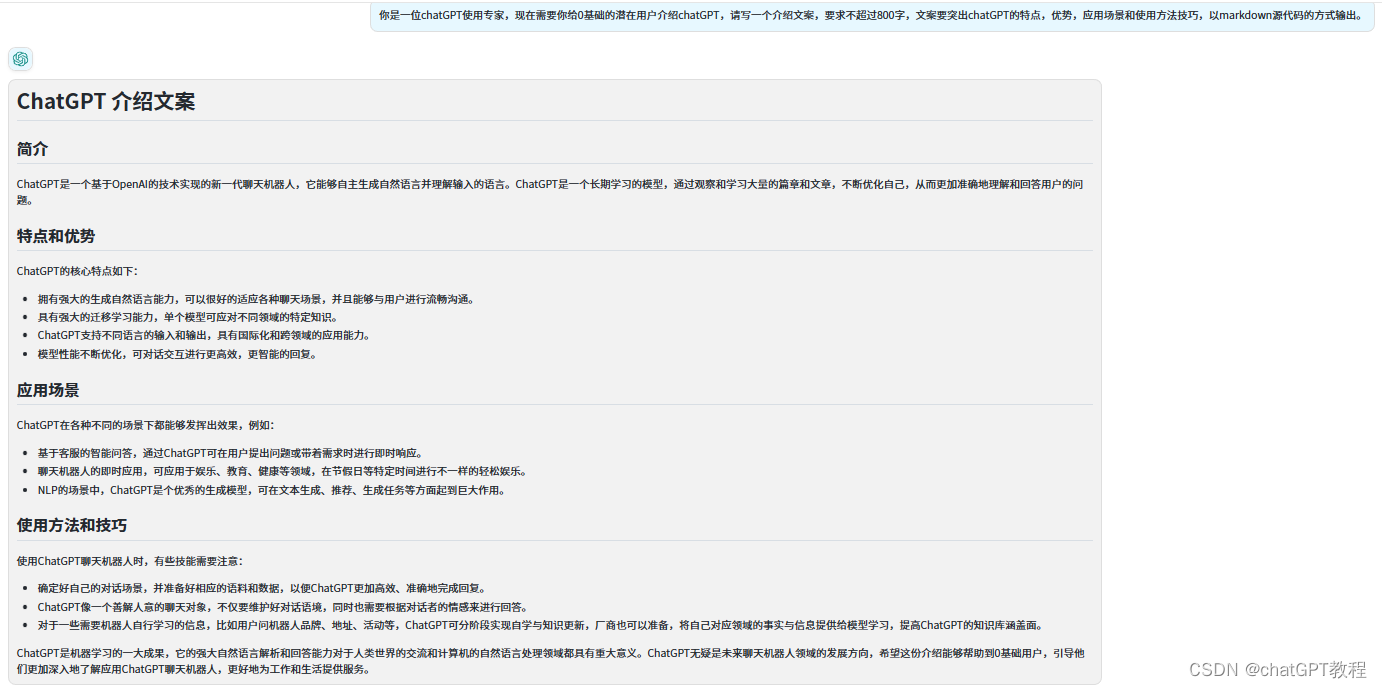Click the '应用场景' section heading

pos(48,390)
